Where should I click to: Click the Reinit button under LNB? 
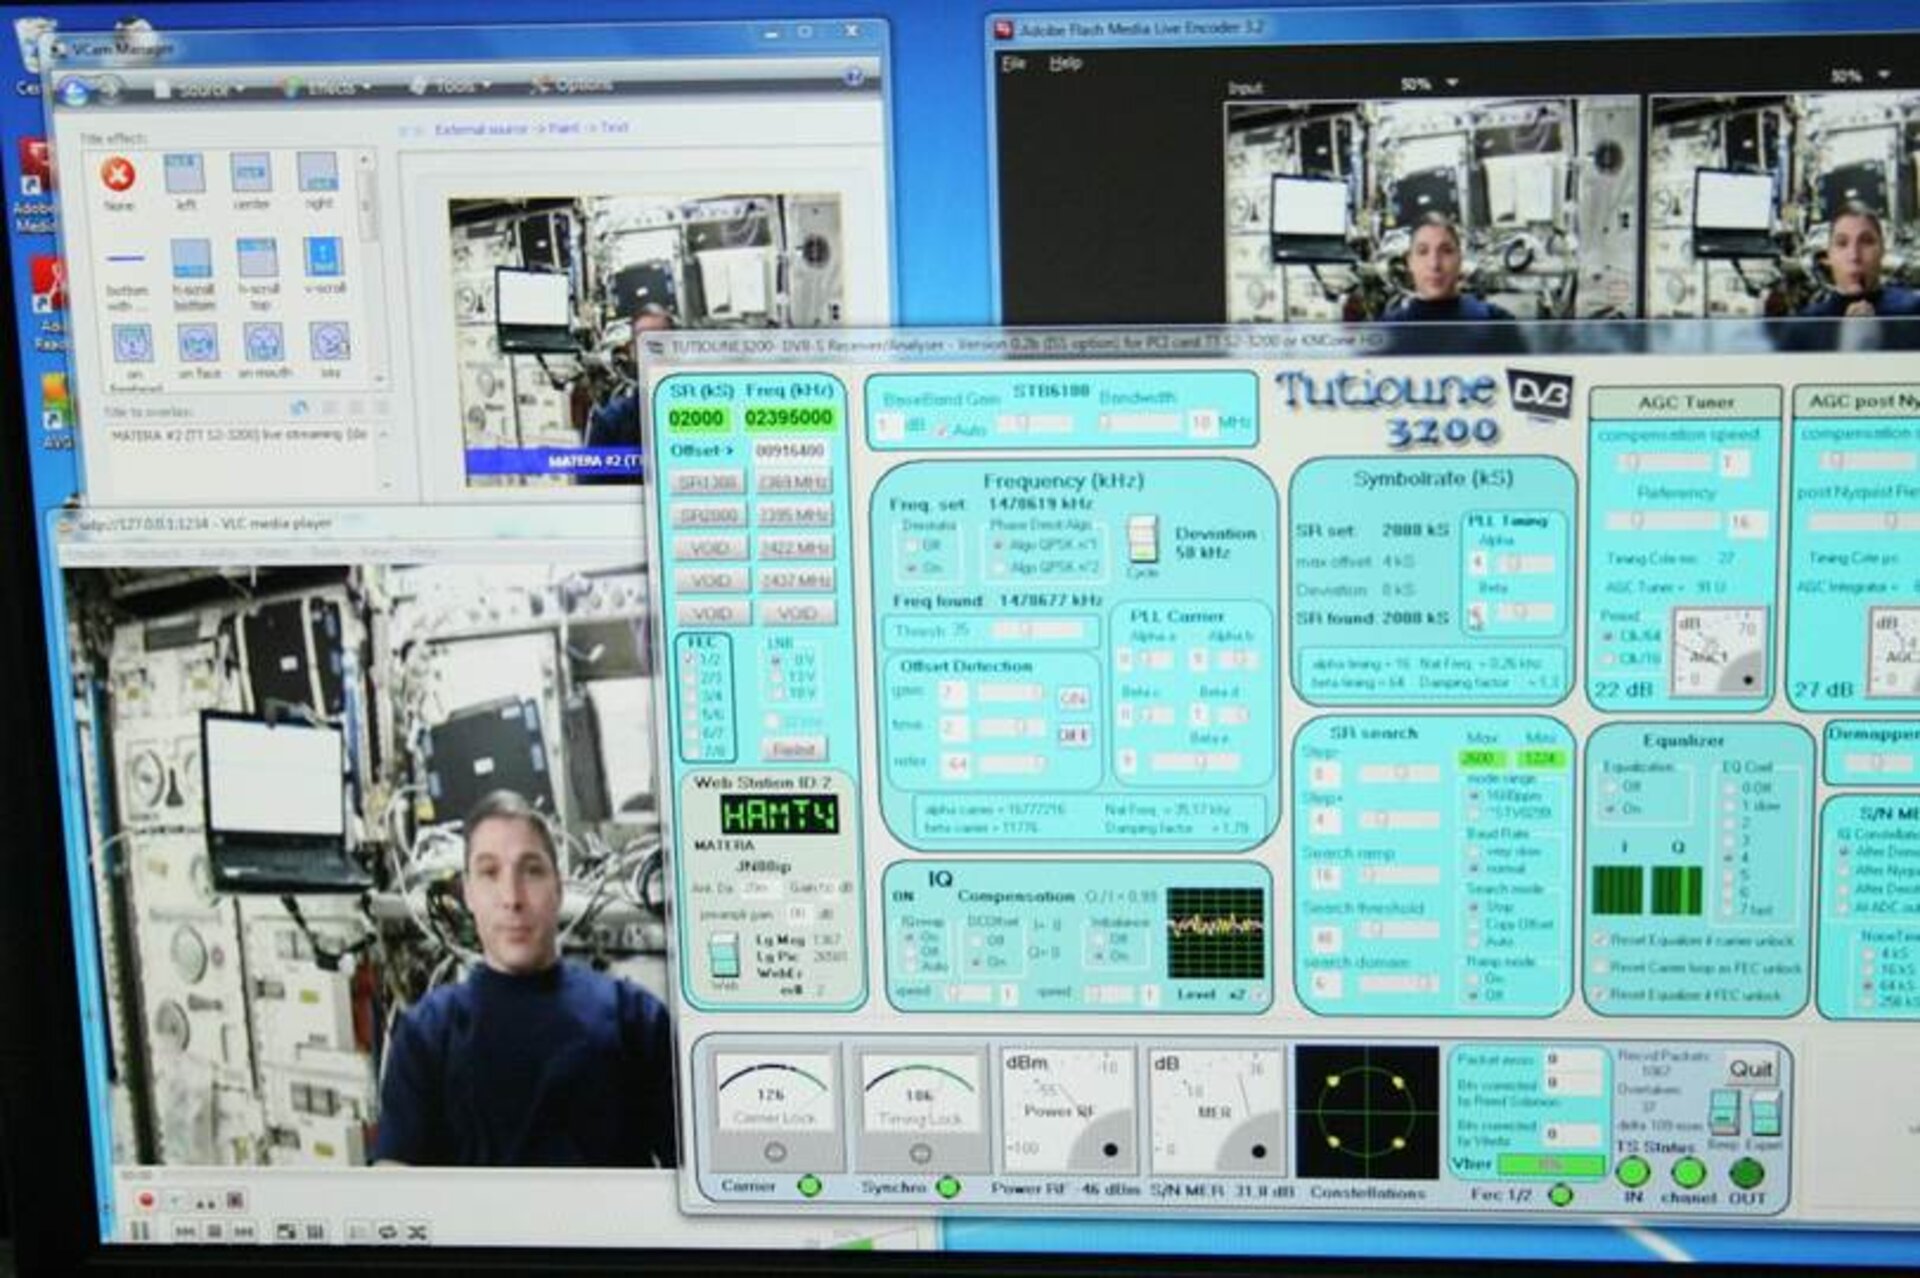tap(795, 749)
